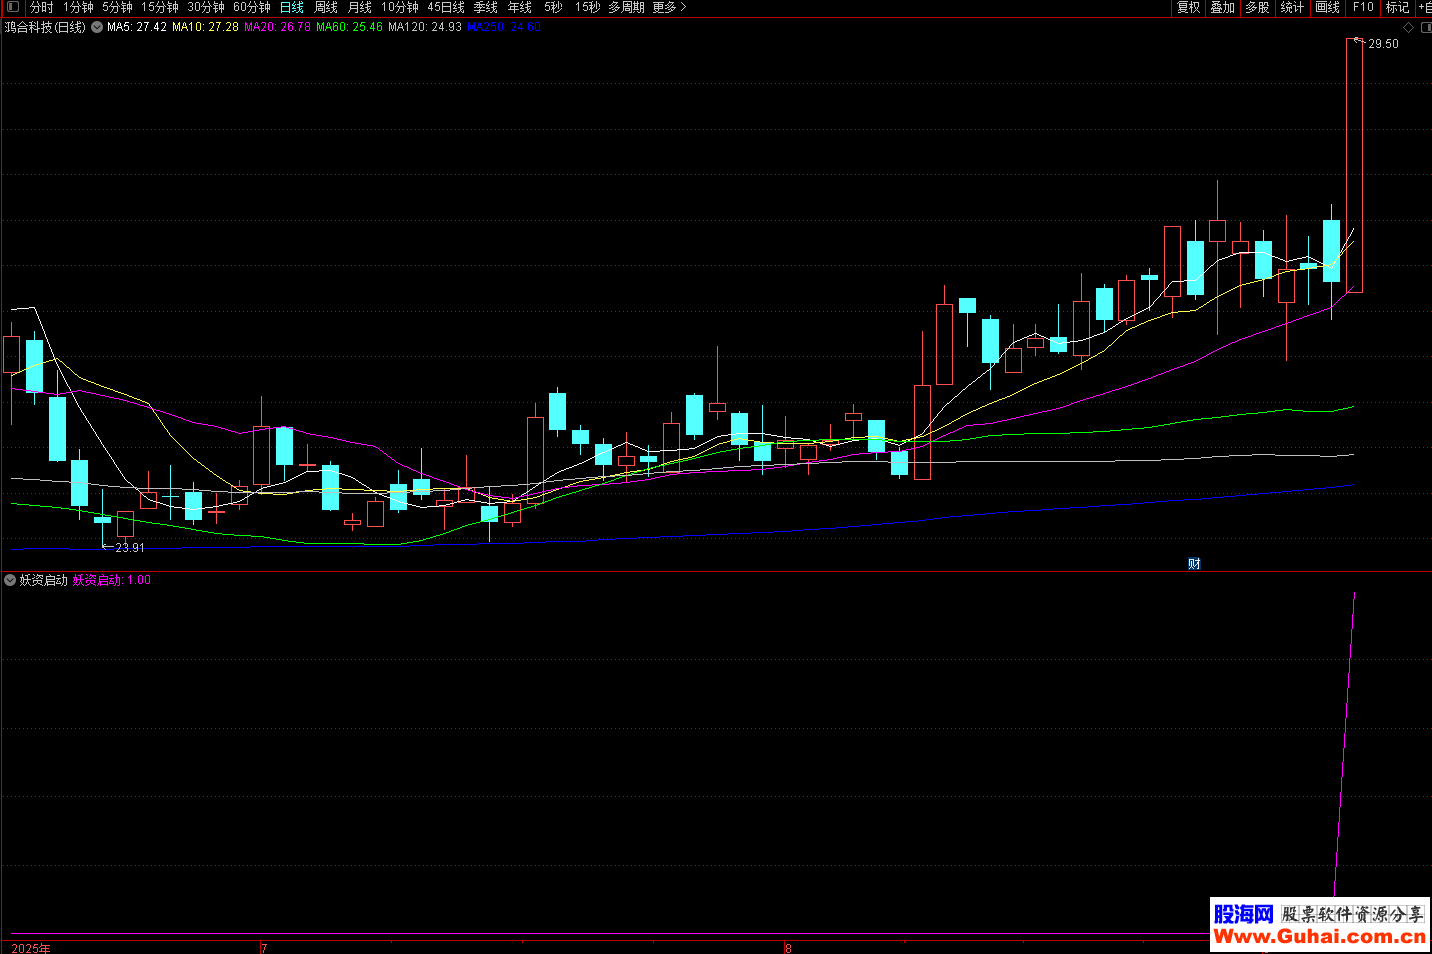Open the 复权 adjustment menu
This screenshot has width=1432, height=954.
click(1188, 7)
